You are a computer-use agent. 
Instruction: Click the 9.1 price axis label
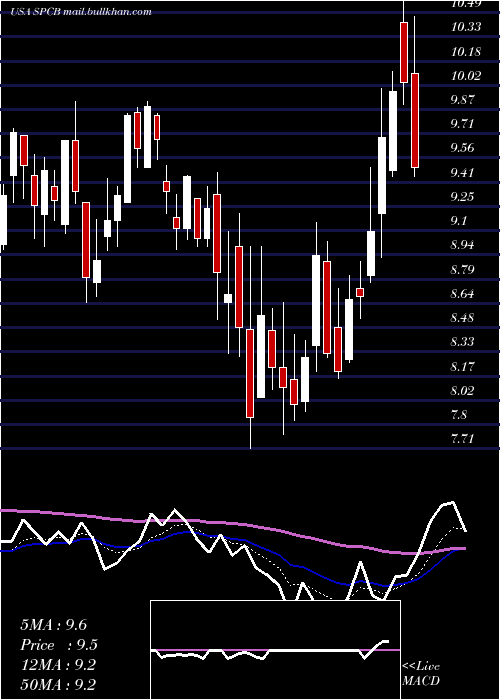459,221
